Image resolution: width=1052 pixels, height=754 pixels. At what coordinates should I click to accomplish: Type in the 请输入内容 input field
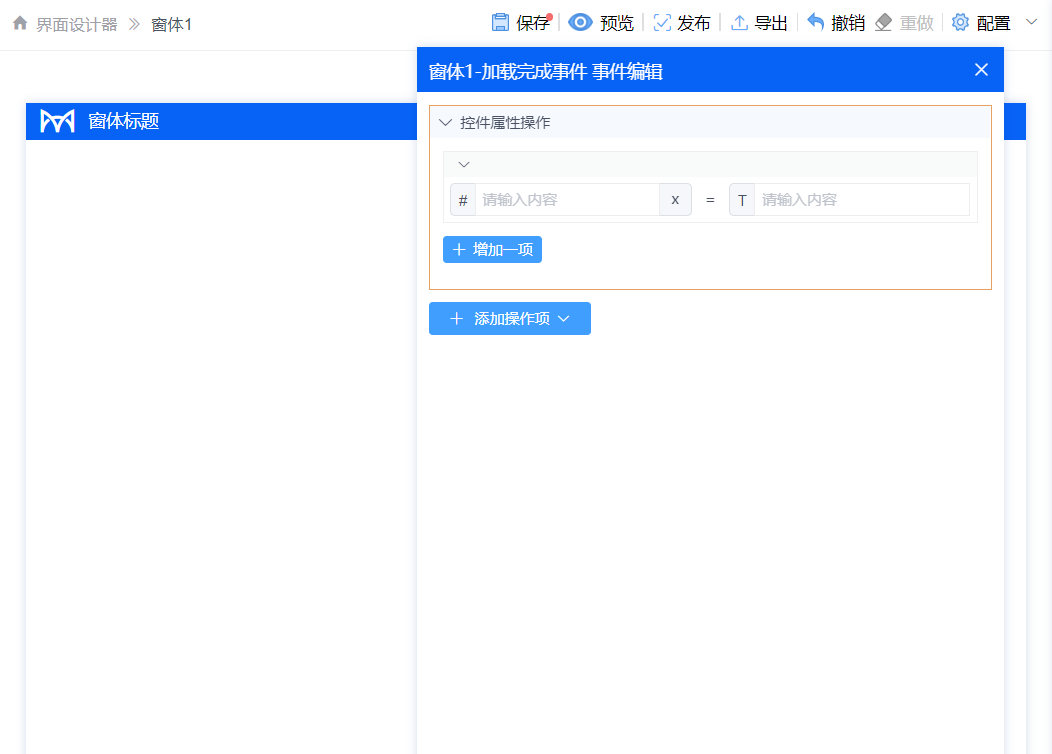coord(570,199)
